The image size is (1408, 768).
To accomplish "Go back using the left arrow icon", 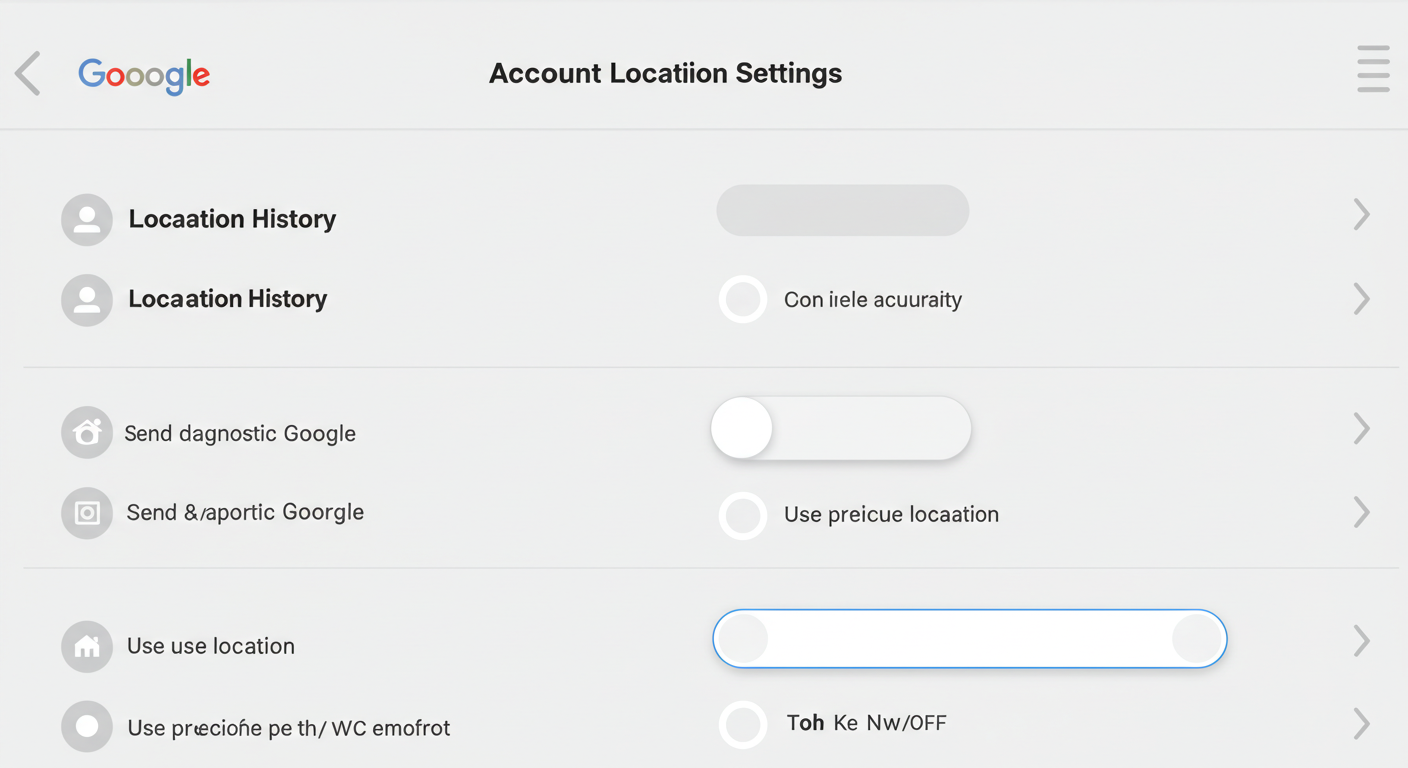I will 28,73.
